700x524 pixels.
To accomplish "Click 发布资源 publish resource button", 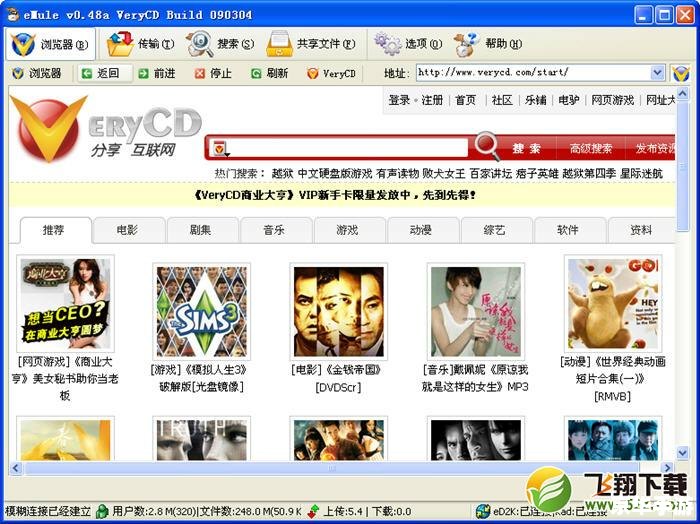I will coord(654,148).
